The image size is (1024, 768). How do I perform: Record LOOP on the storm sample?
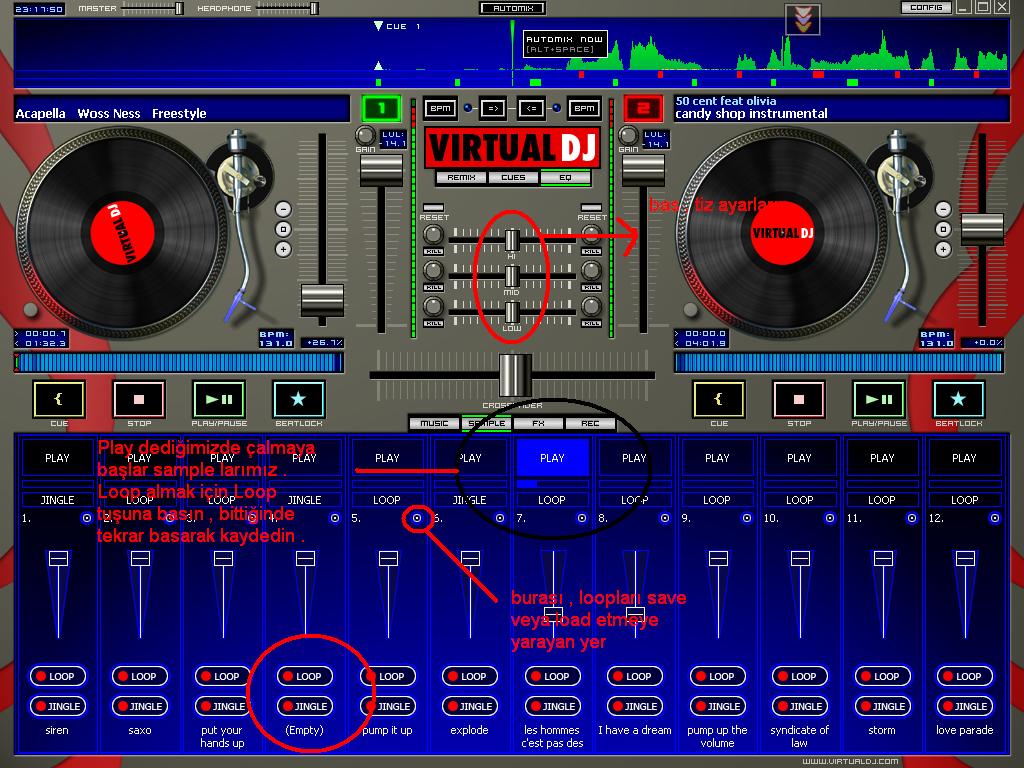(x=882, y=676)
